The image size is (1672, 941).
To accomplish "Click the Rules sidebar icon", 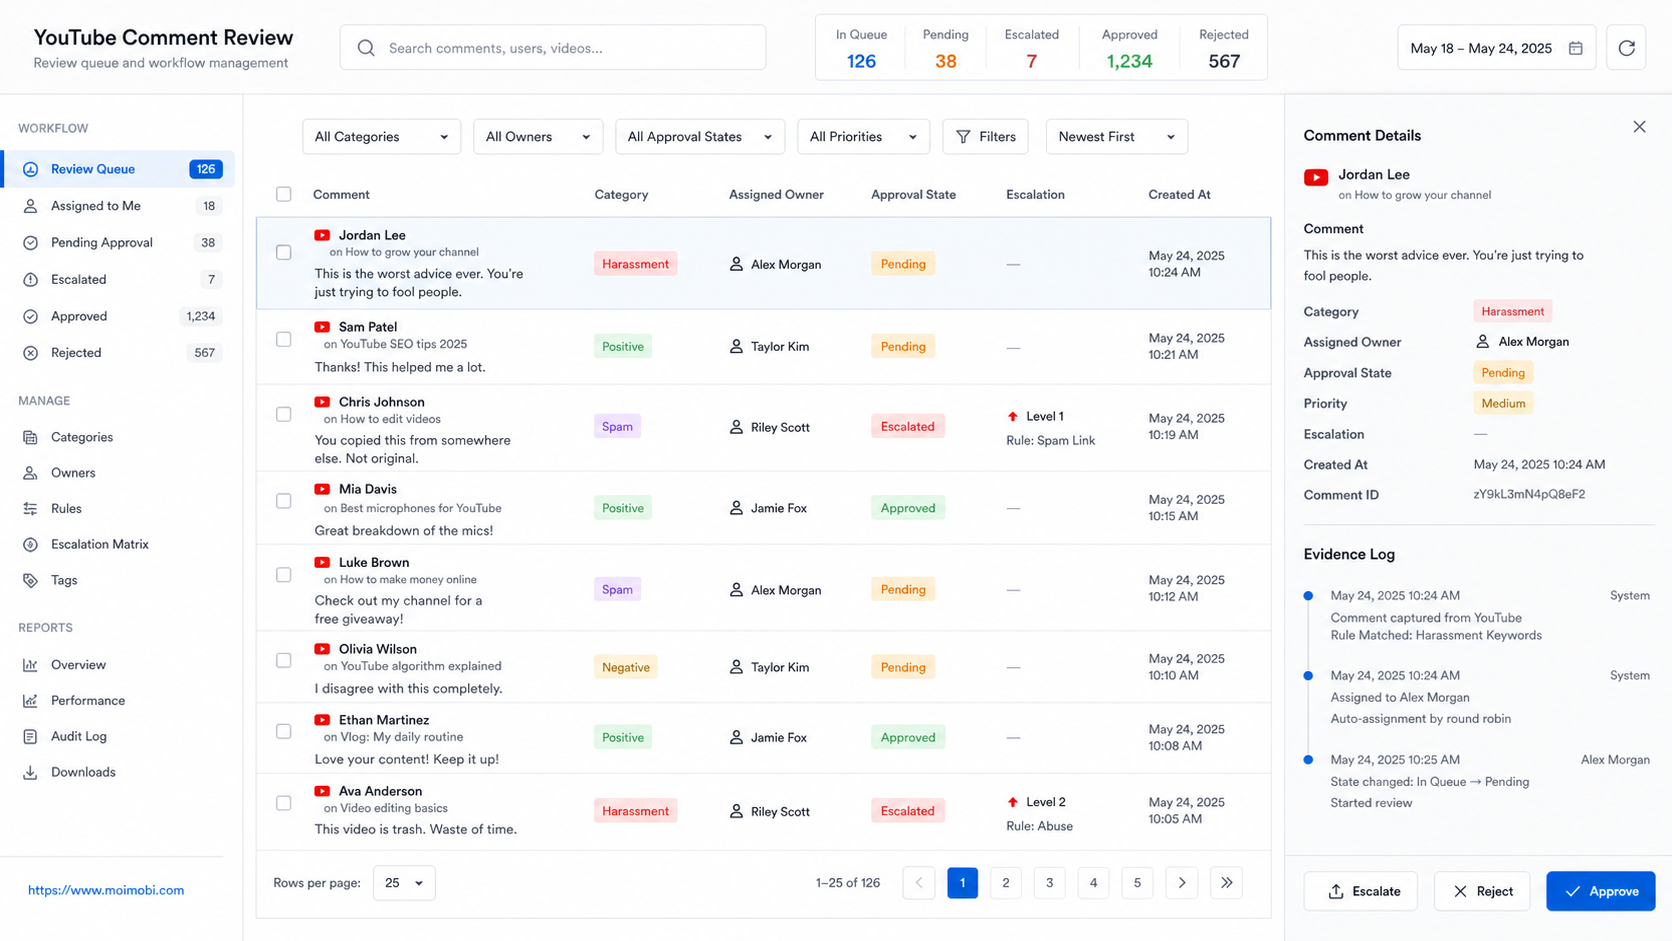I will pos(30,509).
